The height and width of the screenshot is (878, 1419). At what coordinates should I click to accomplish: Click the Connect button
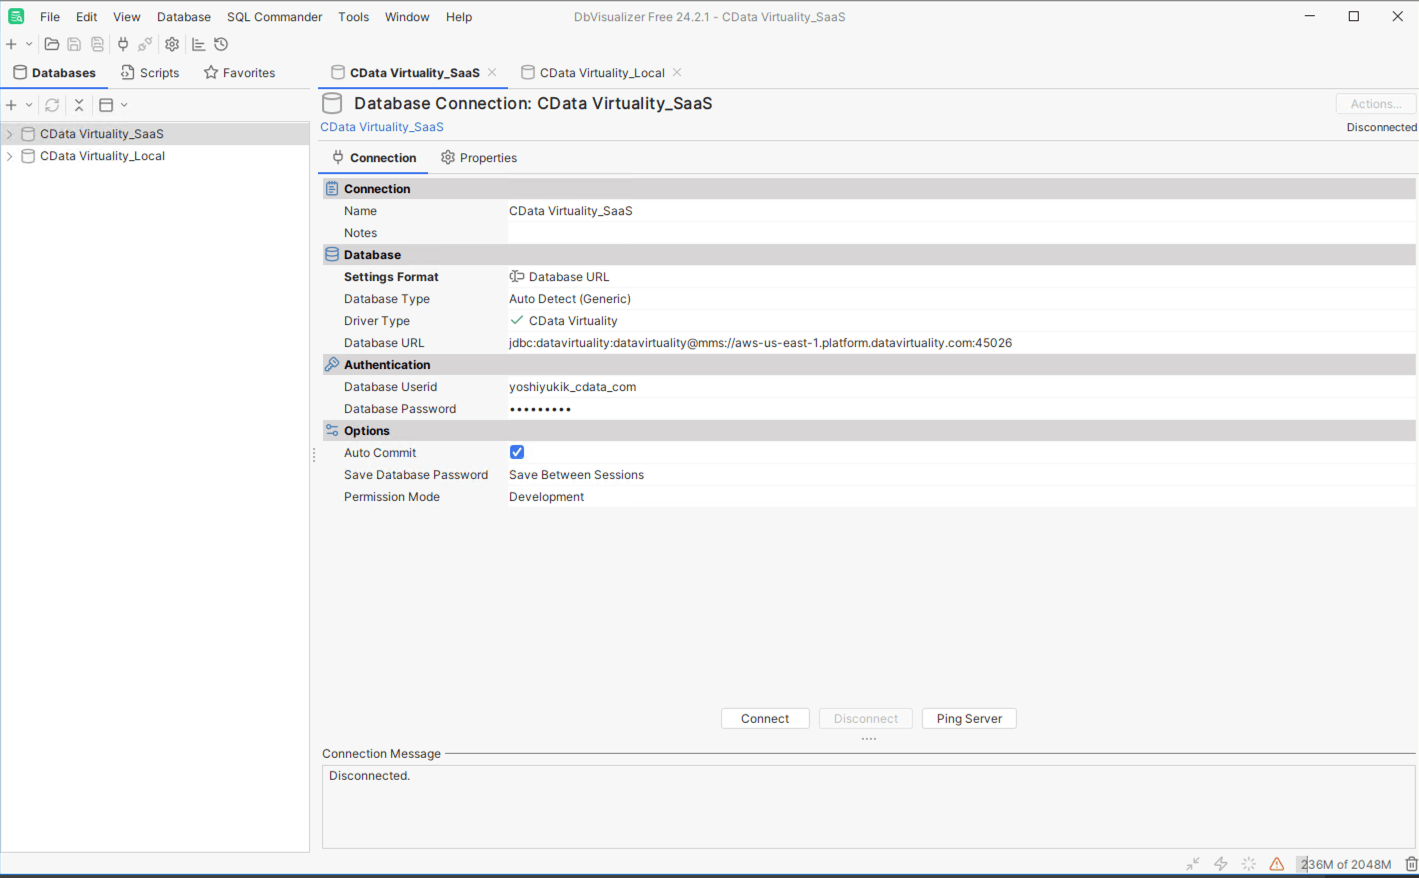(765, 719)
